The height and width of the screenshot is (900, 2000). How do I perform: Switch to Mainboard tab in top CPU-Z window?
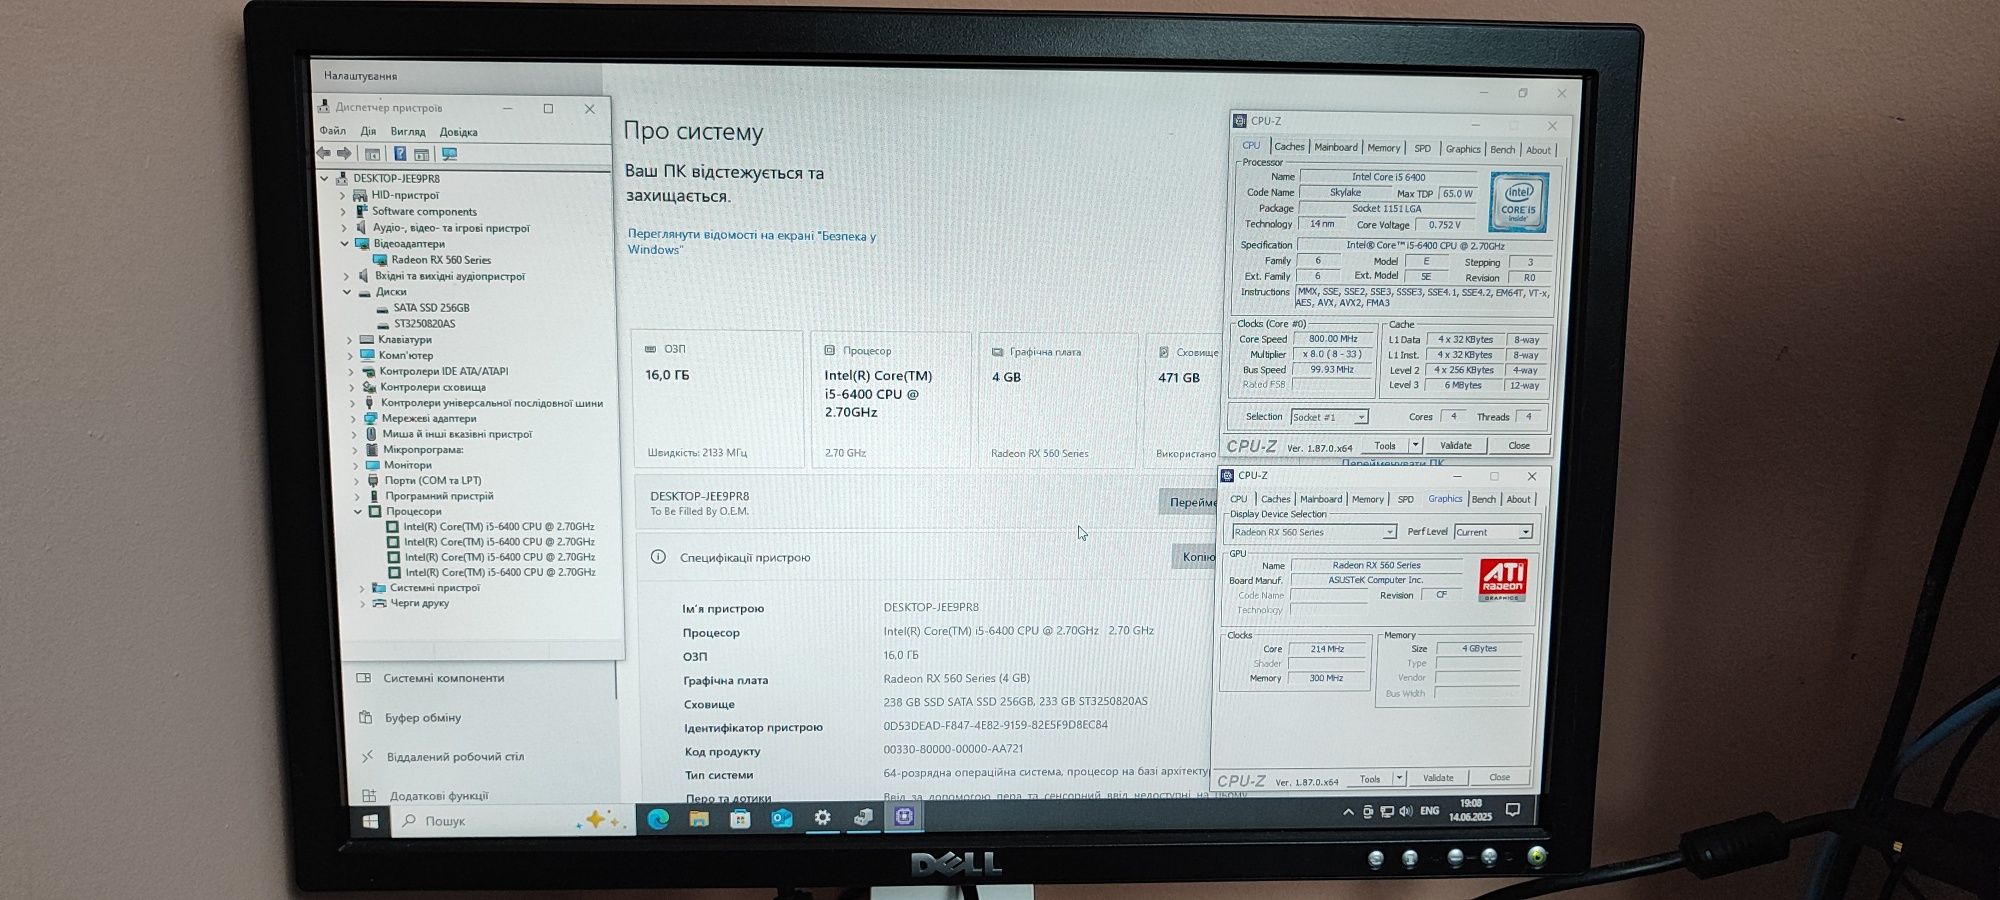click(1336, 147)
